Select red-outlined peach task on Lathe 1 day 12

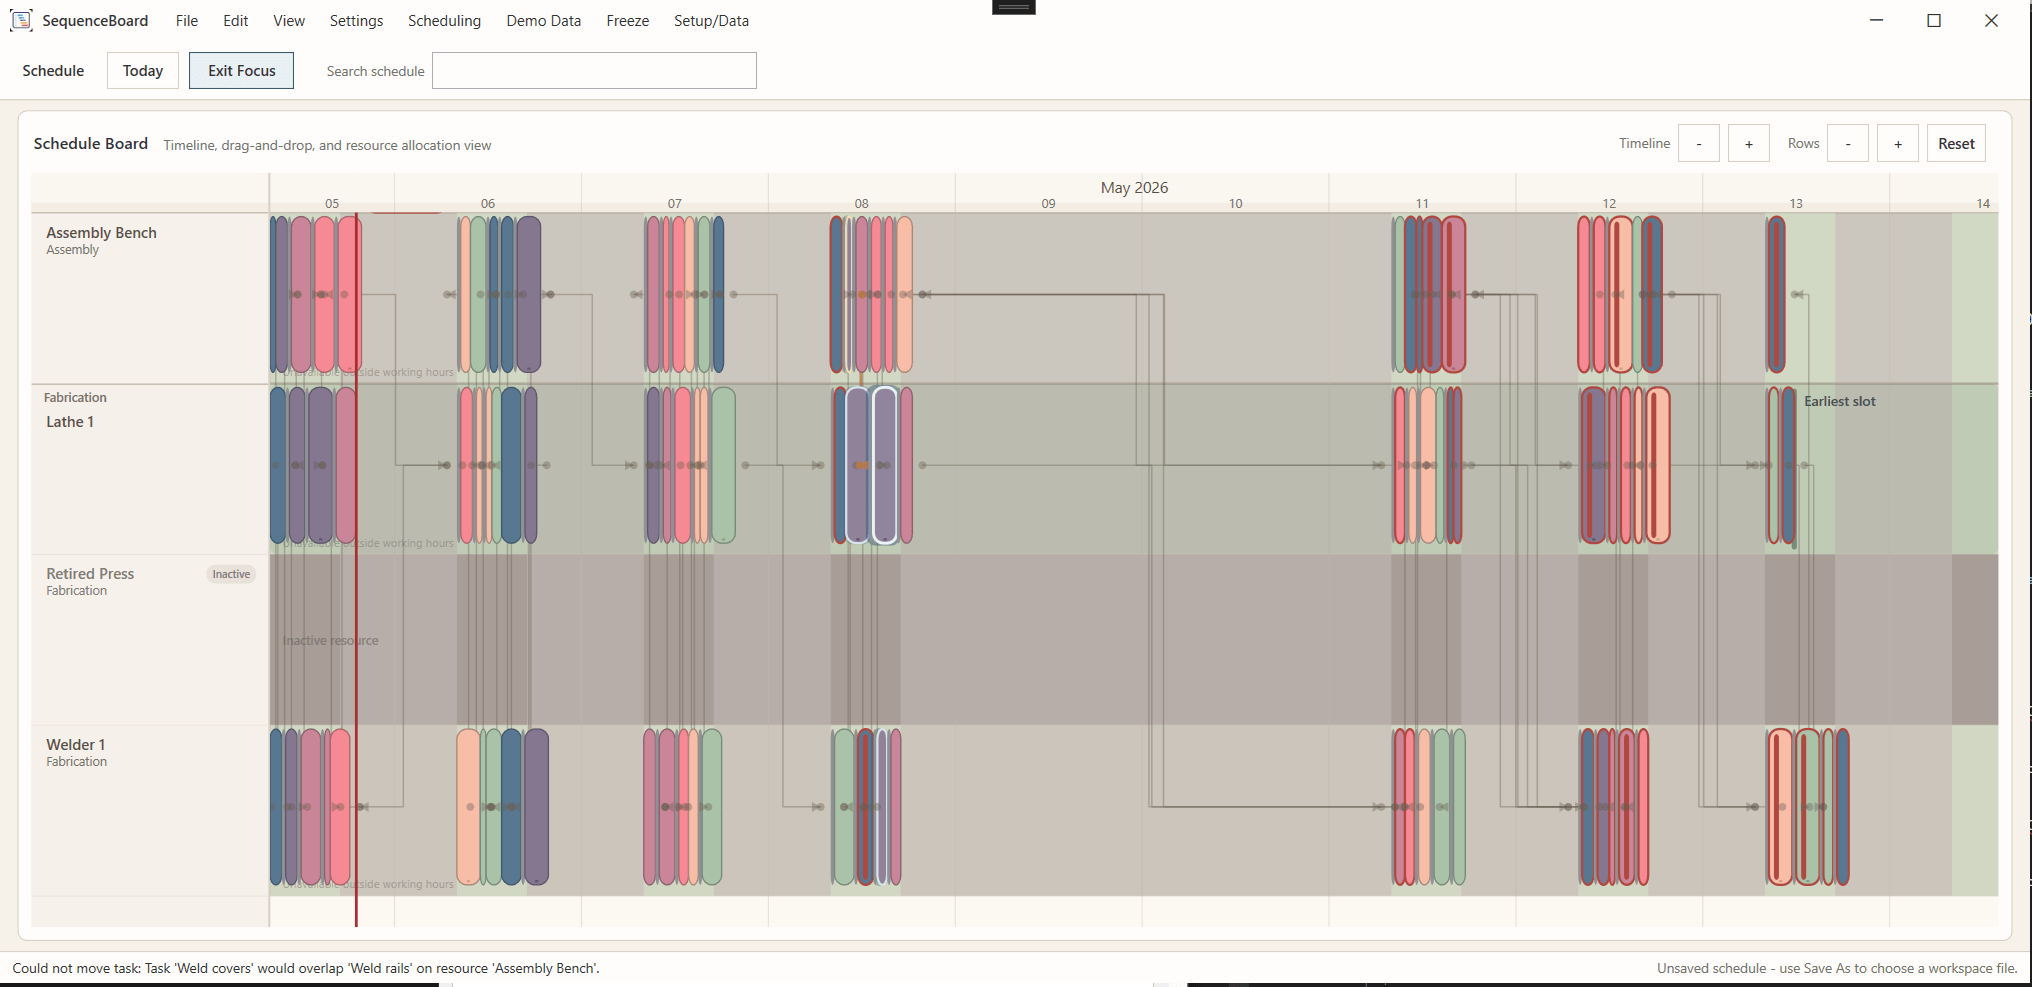tap(1658, 465)
